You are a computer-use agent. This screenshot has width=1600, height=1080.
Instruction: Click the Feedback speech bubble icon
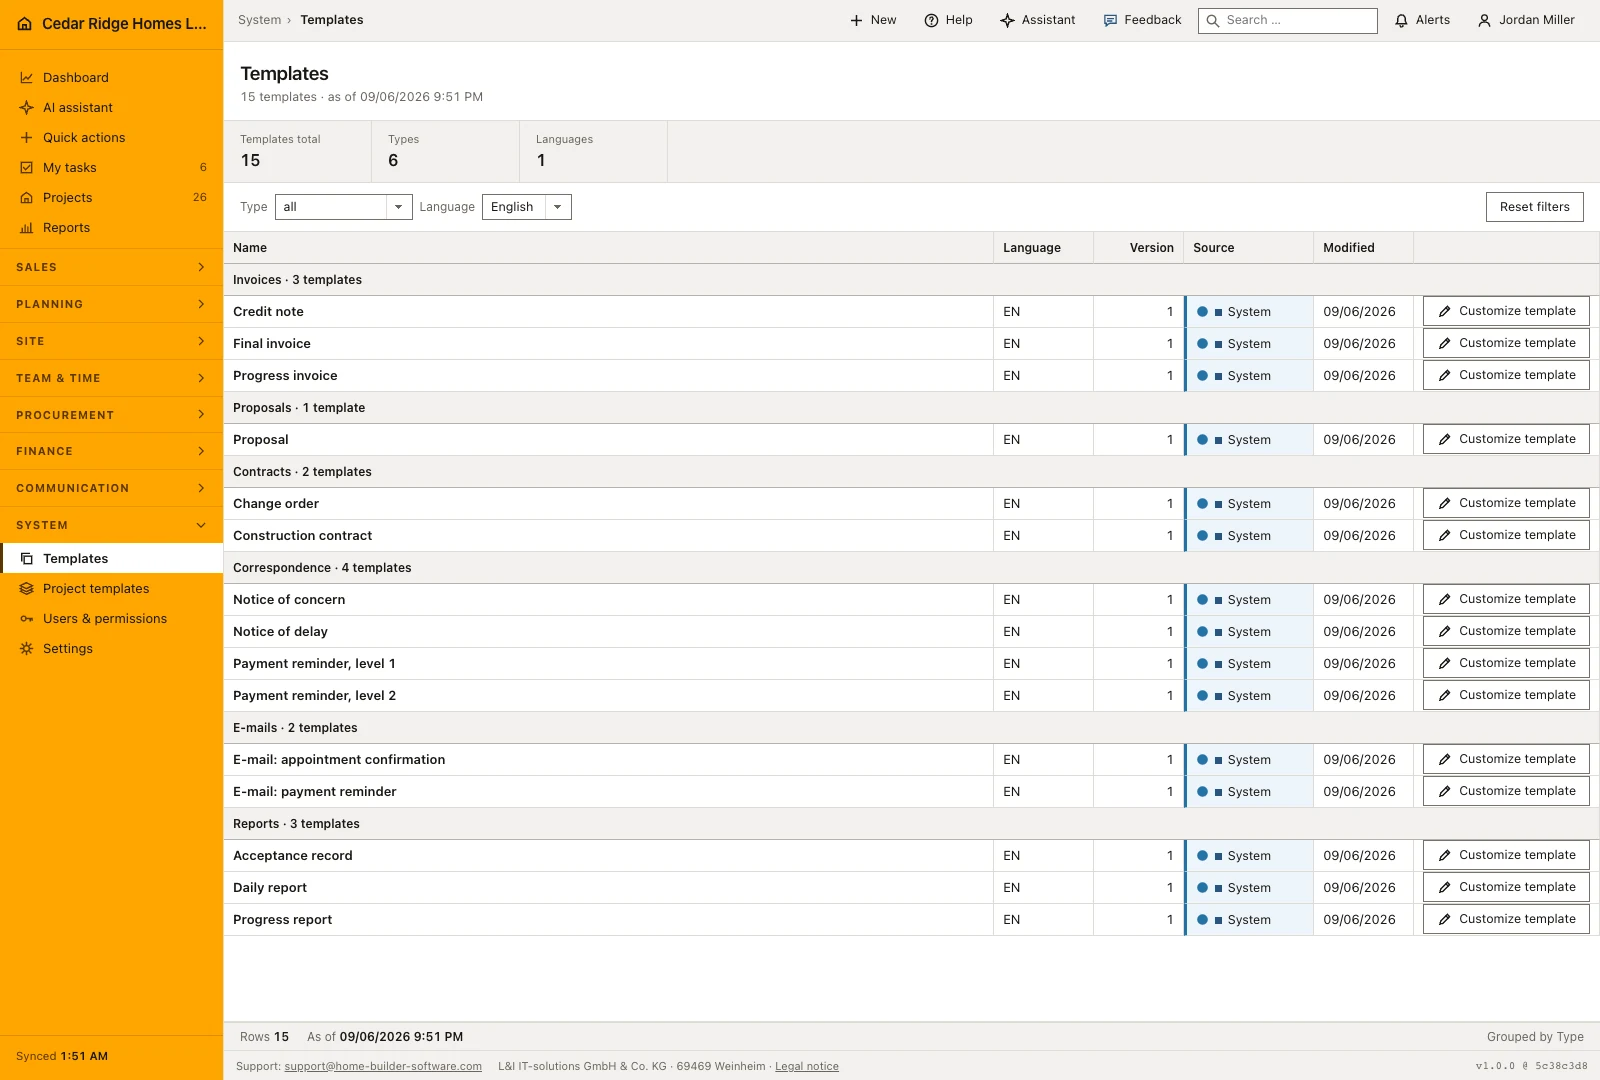point(1110,20)
